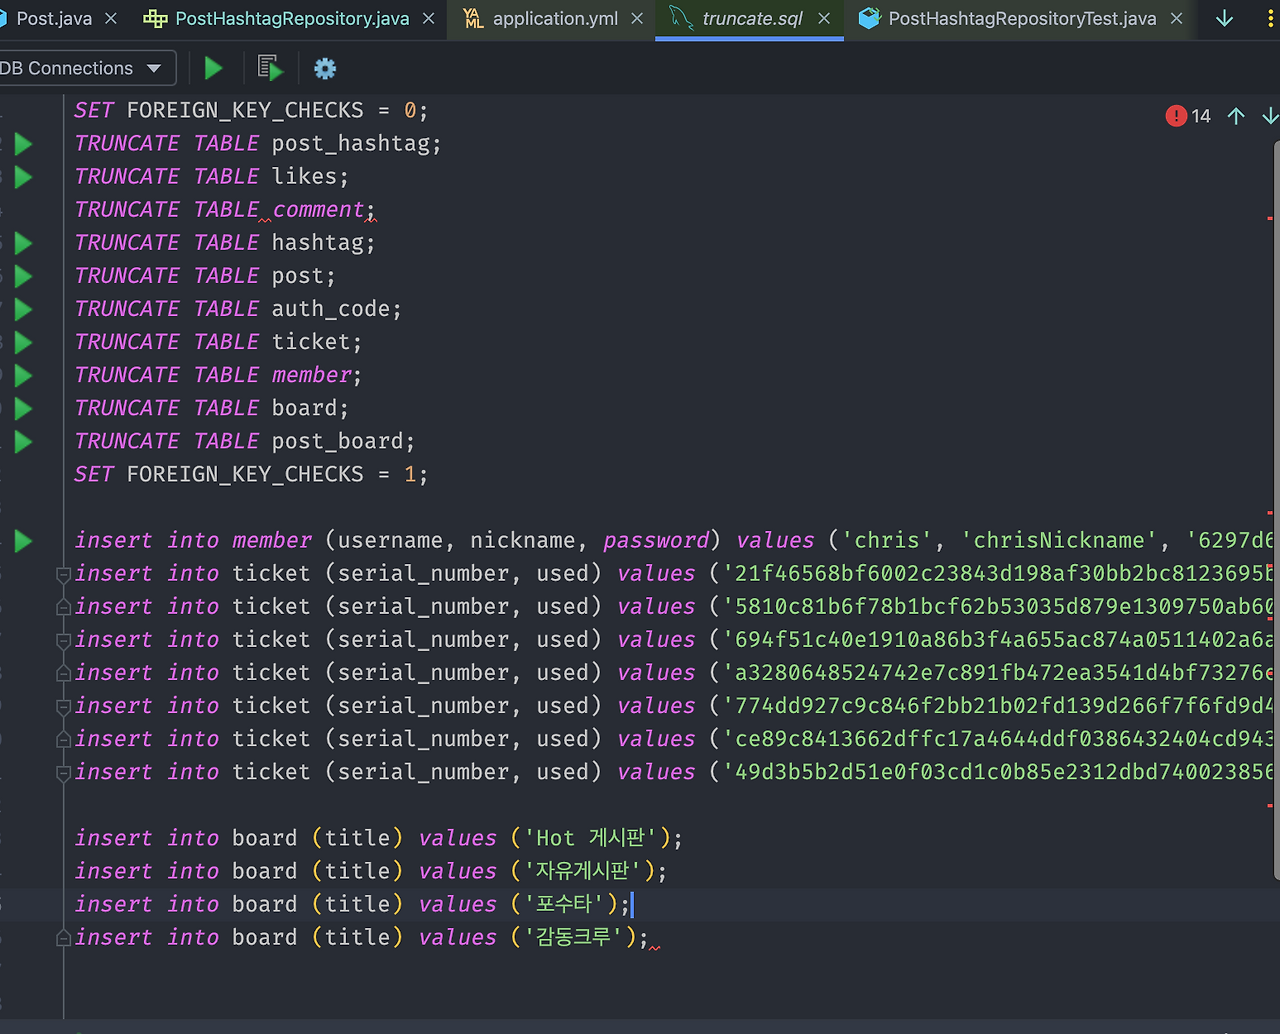Fold the ticket insert starting with '774dd92'
The height and width of the screenshot is (1034, 1280).
(x=63, y=706)
